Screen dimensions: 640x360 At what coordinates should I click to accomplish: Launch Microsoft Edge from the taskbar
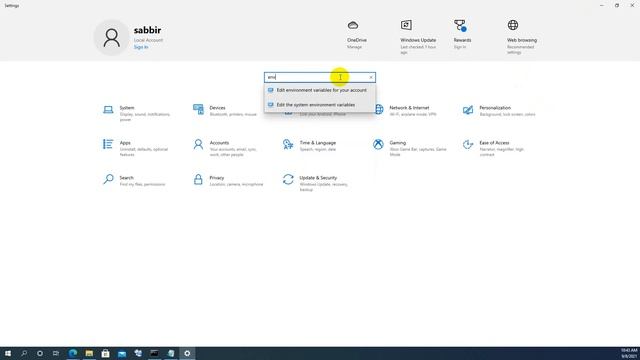(73, 353)
